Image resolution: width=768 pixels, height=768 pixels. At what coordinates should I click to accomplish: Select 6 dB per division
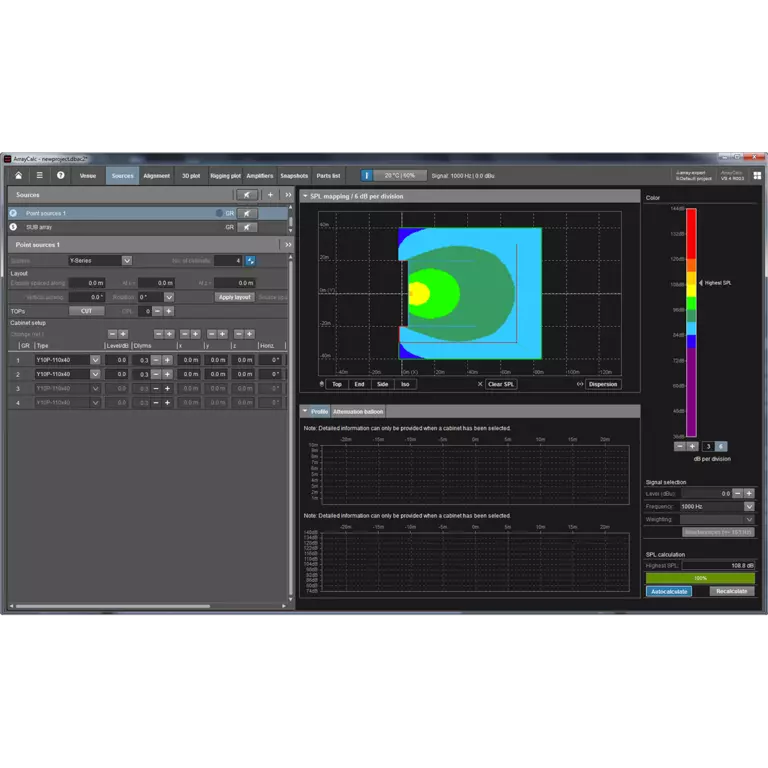click(721, 446)
